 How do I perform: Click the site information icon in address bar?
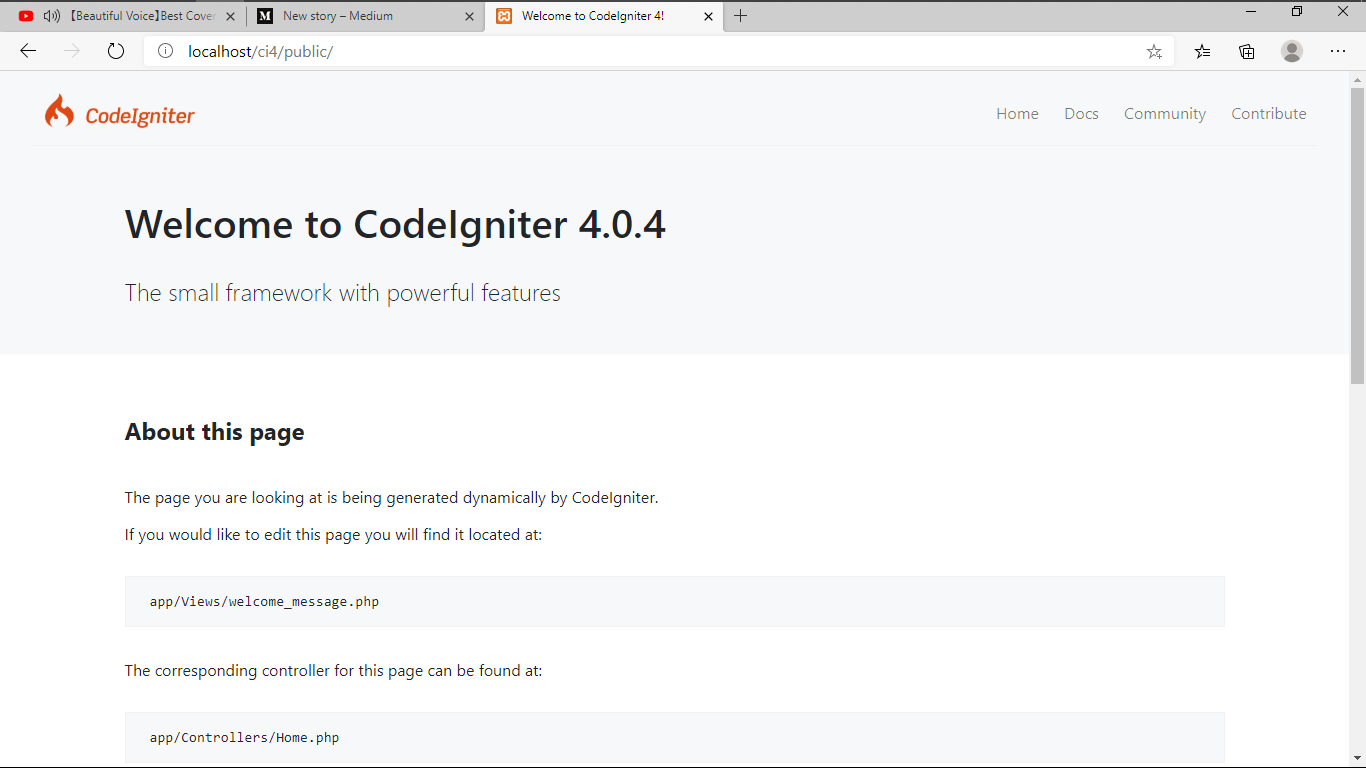tap(165, 51)
